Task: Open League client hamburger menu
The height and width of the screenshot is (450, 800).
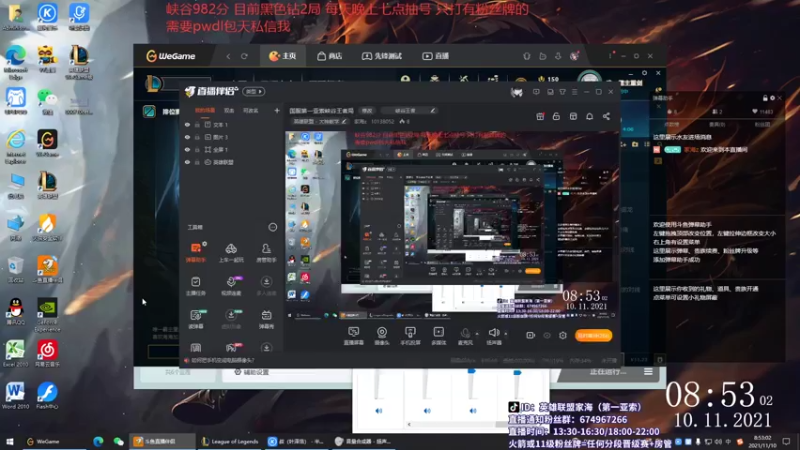Action: pos(648,372)
